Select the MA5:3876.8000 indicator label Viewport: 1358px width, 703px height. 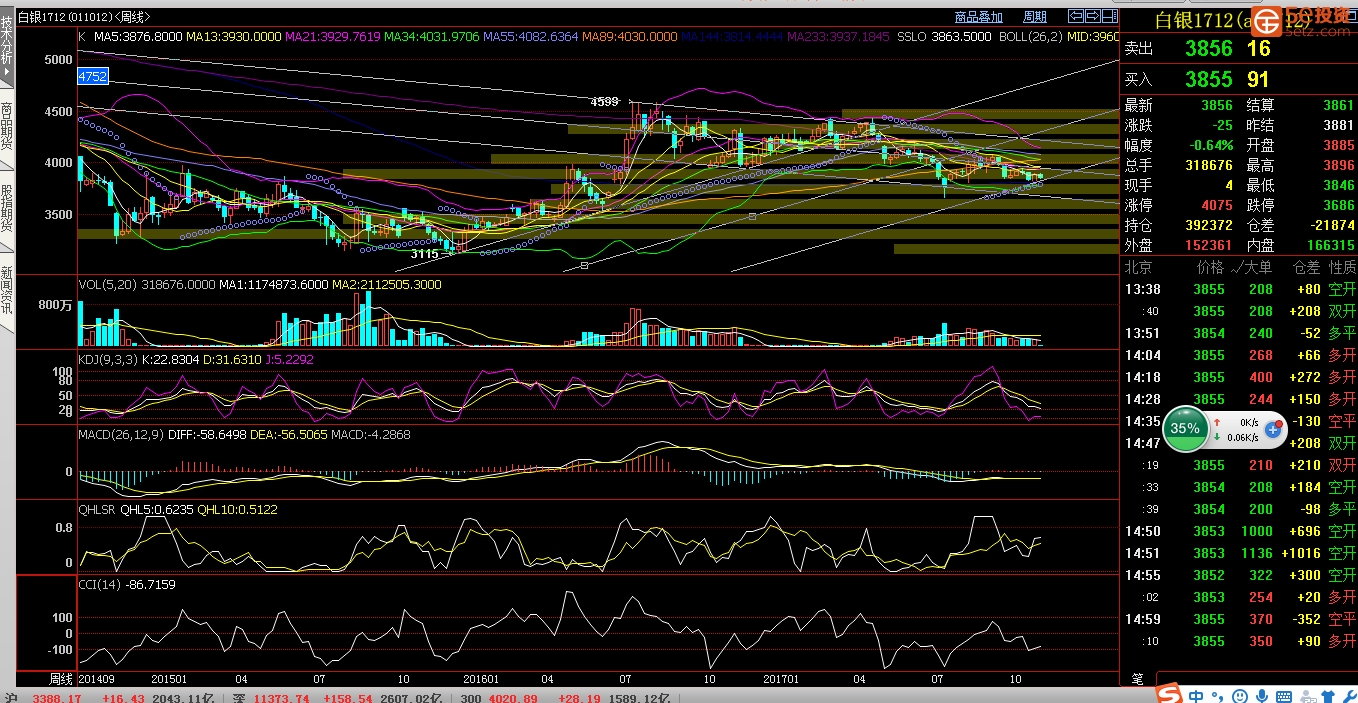pos(138,37)
